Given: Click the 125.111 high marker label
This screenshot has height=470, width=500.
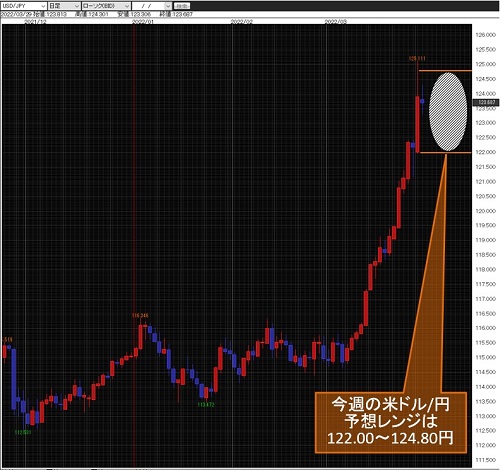Looking at the screenshot, I should (x=417, y=59).
